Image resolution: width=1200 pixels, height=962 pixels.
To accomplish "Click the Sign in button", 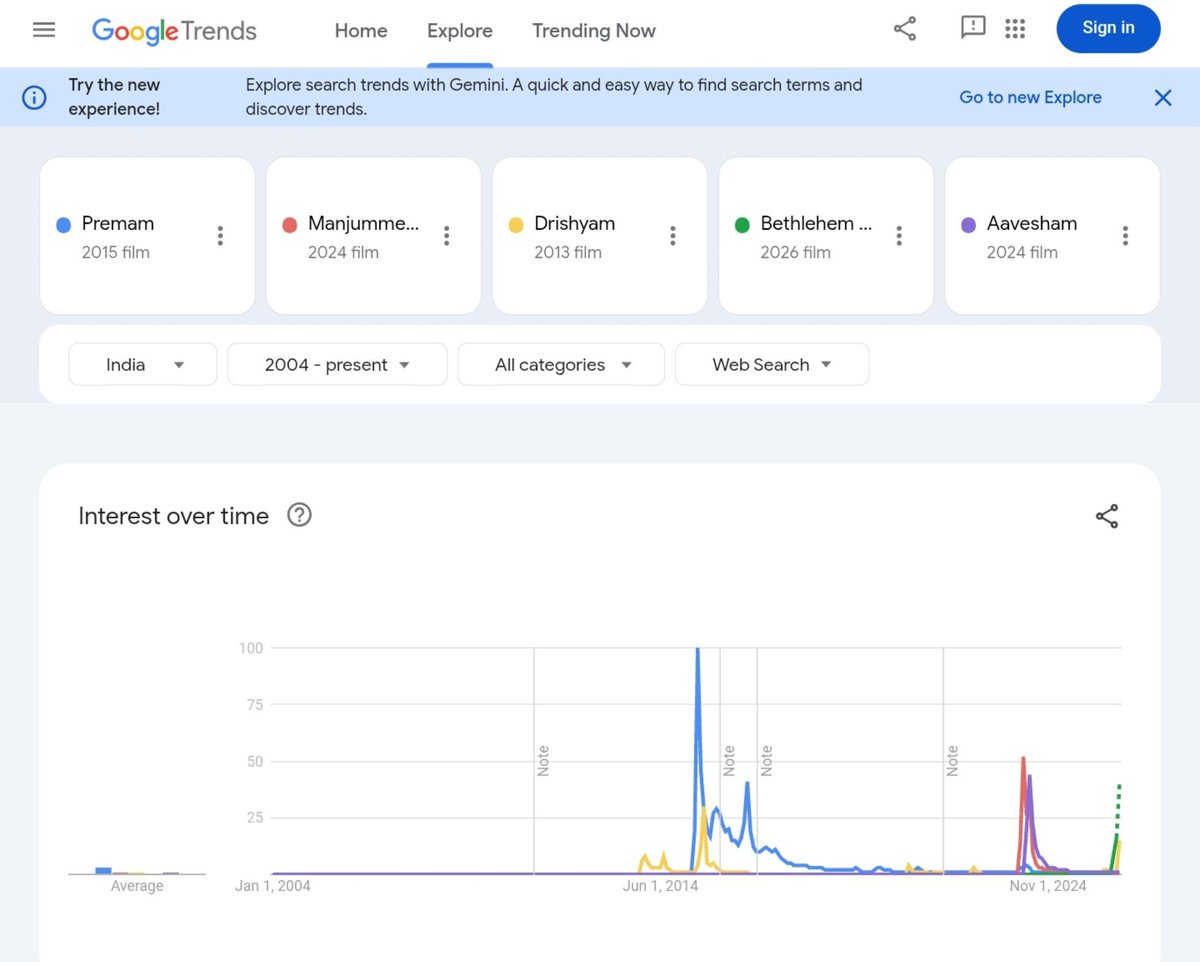I will (1108, 28).
